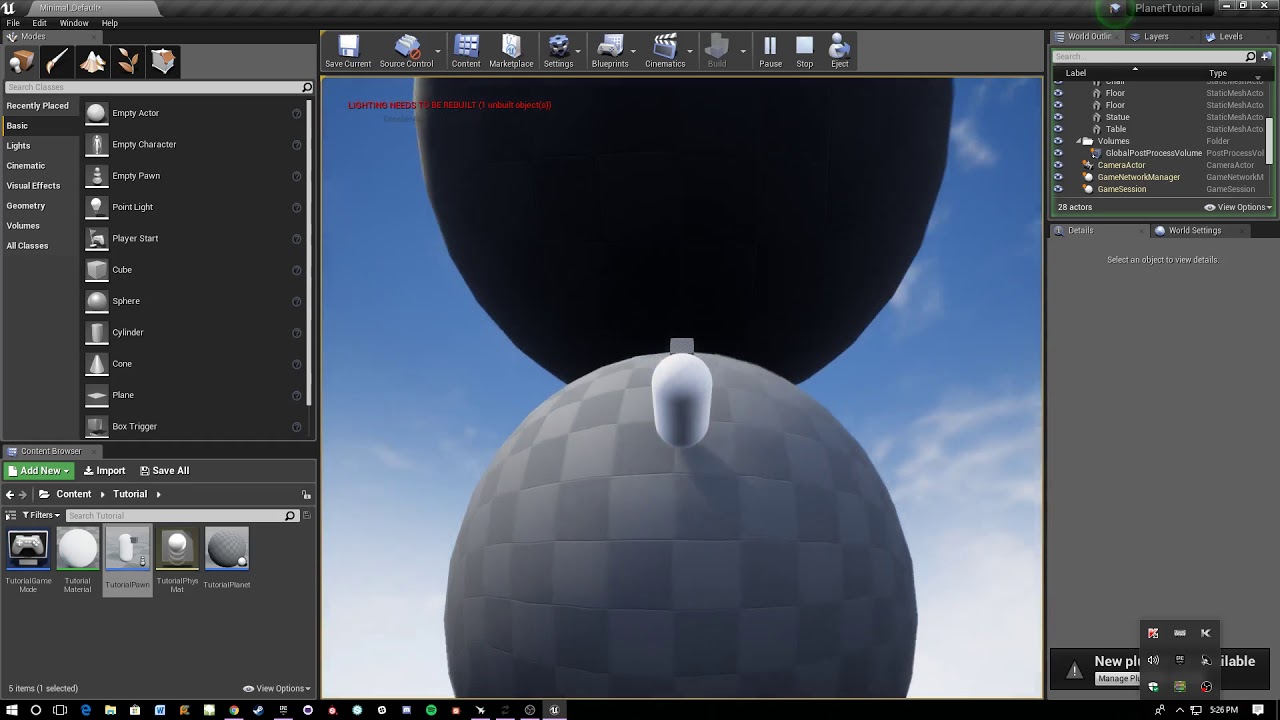1280x720 pixels.
Task: Select the Place mode icon
Action: click(21, 62)
